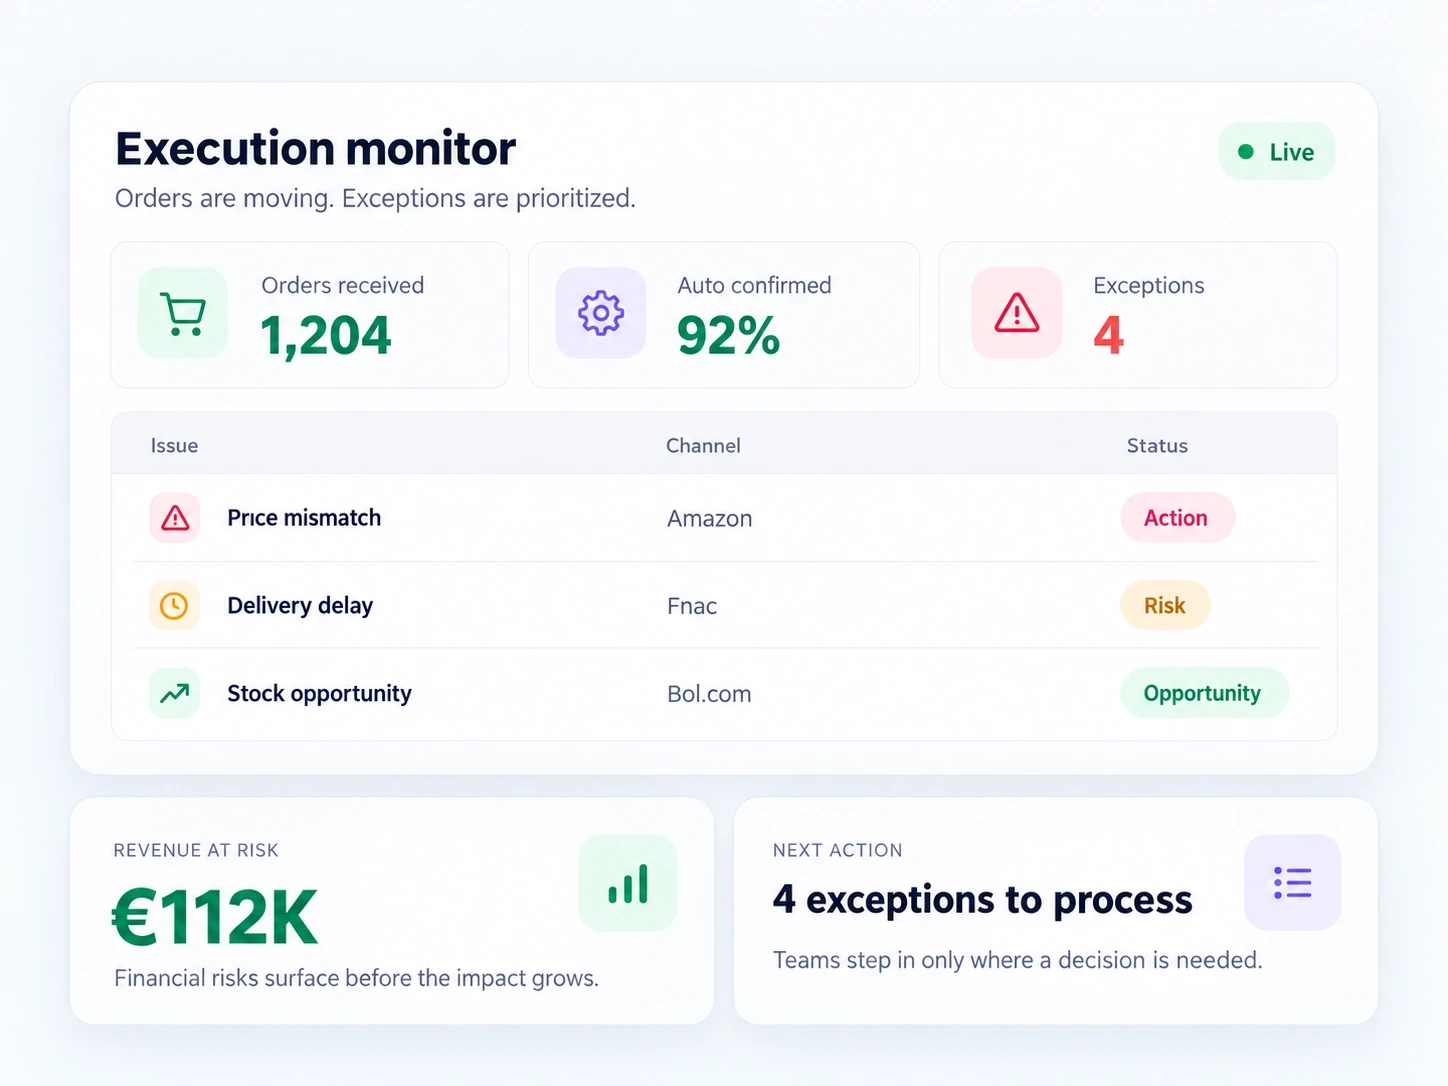Click the Stock opportunity trend arrow icon

pyautogui.click(x=175, y=693)
